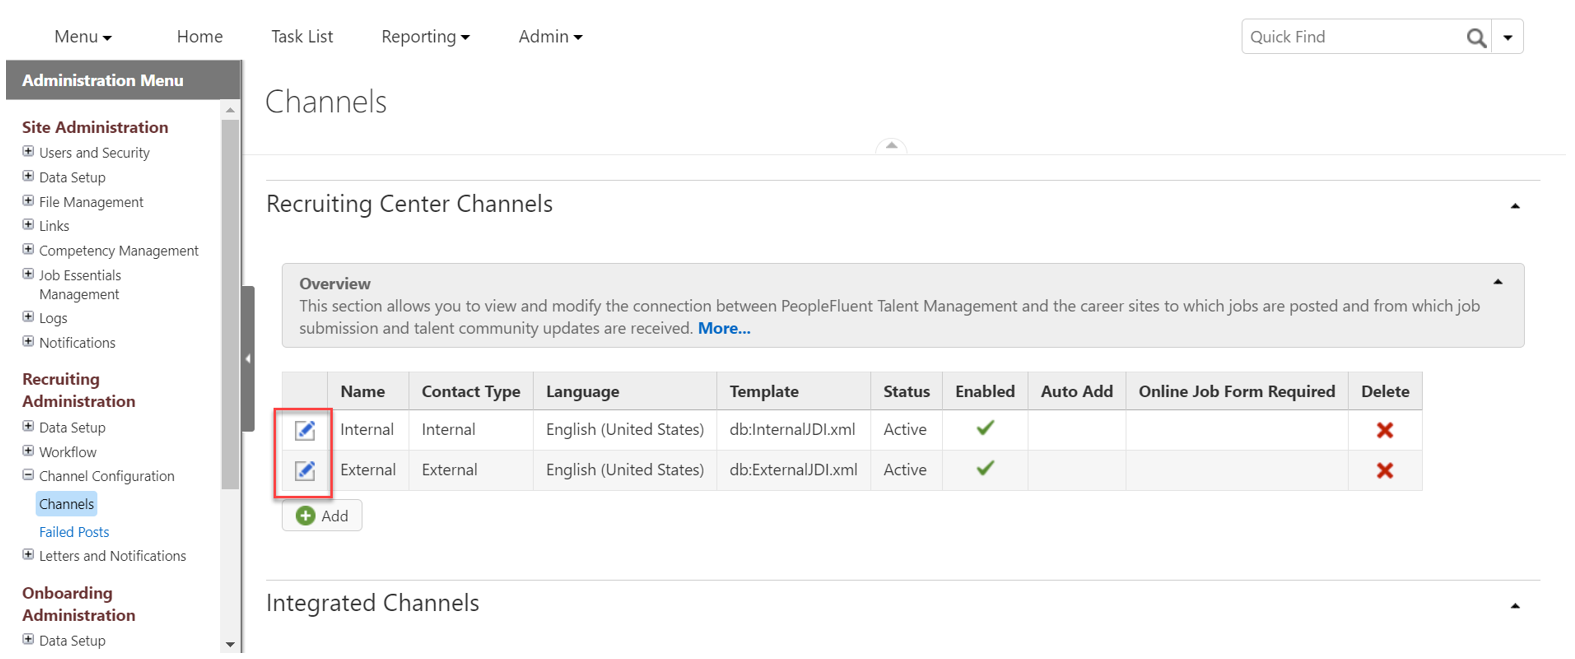The image size is (1575, 659).
Task: Click sidebar scrollbar up arrow
Action: (x=231, y=110)
